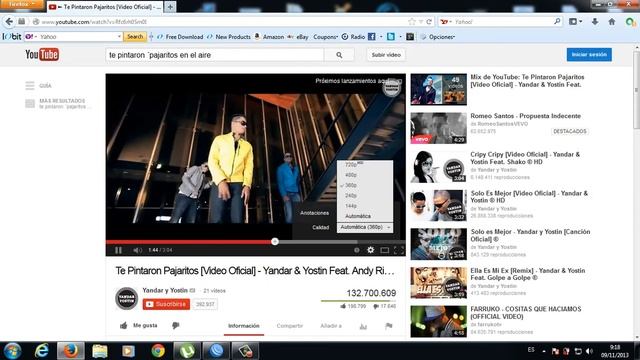This screenshot has height=360, width=640.
Task: Open the player settings gear
Action: click(370, 250)
